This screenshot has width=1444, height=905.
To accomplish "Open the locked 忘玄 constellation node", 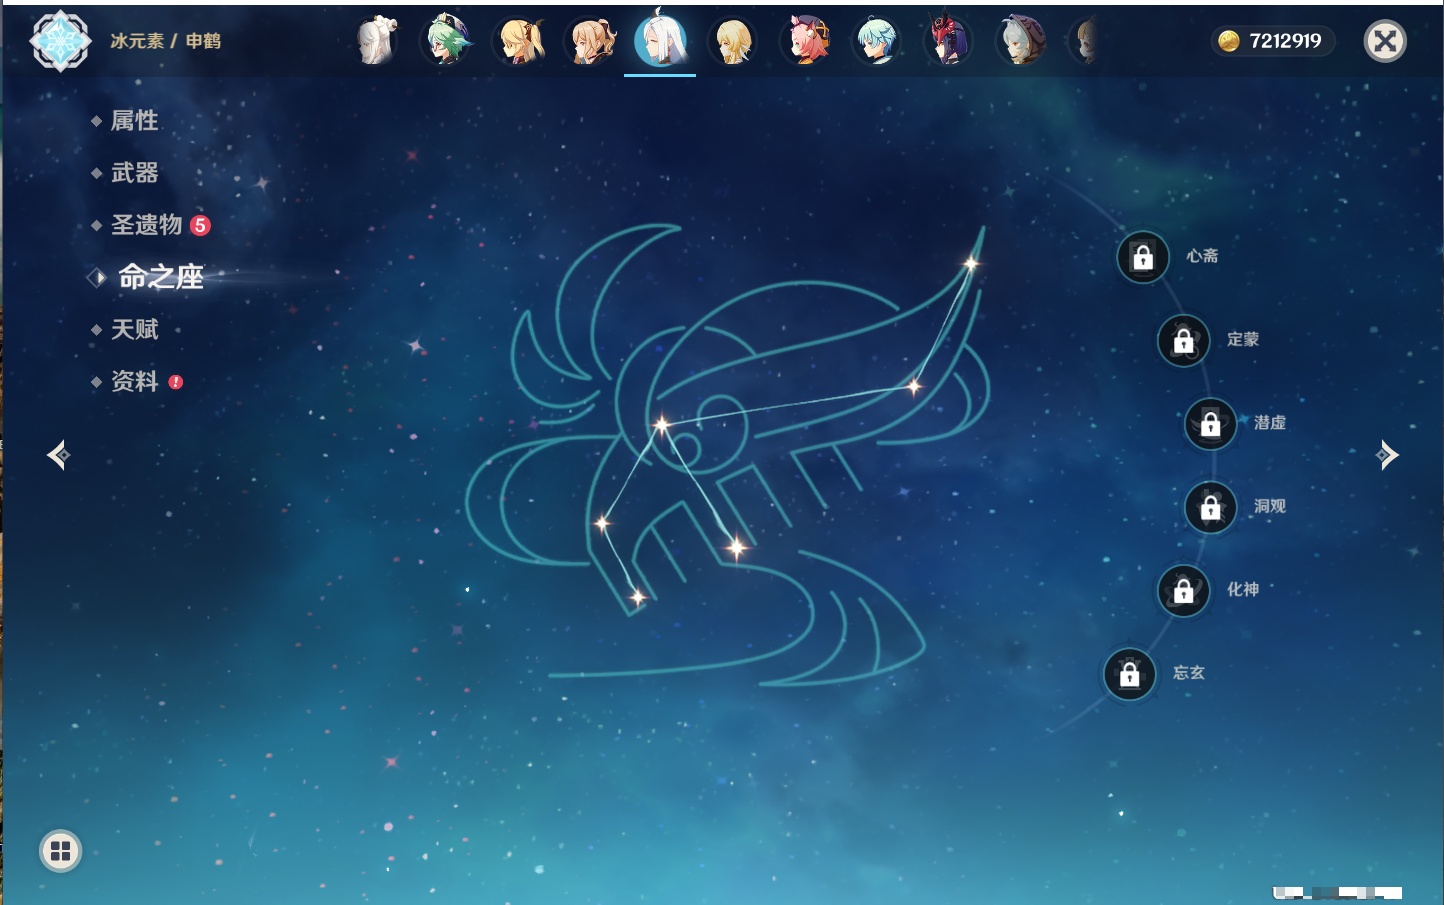I will pos(1130,674).
